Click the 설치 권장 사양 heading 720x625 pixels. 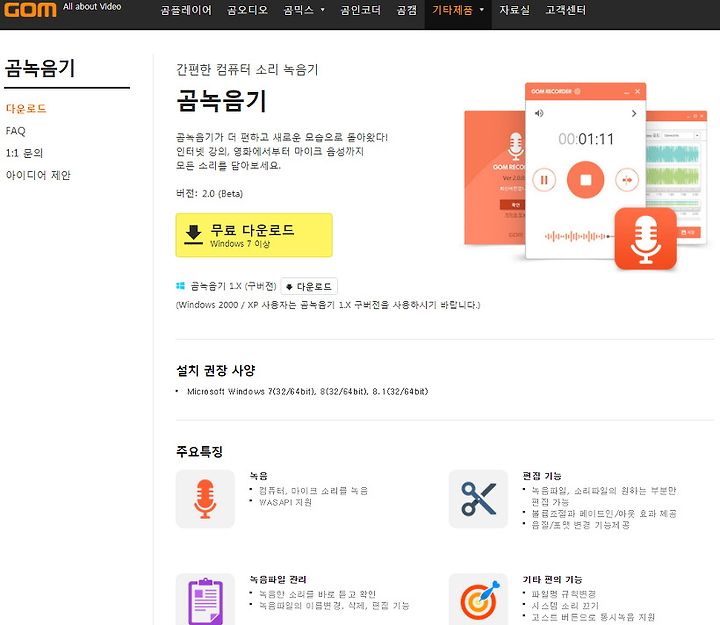tap(216, 370)
